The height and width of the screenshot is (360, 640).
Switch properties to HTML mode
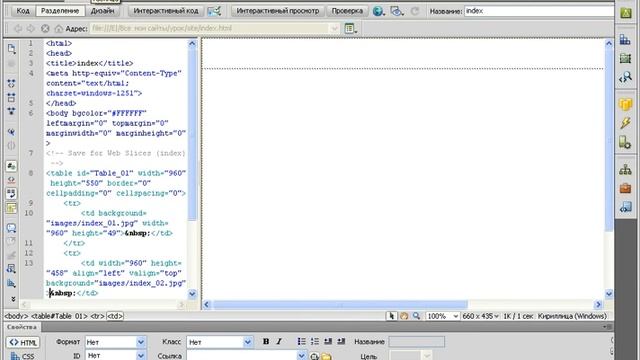click(x=23, y=342)
